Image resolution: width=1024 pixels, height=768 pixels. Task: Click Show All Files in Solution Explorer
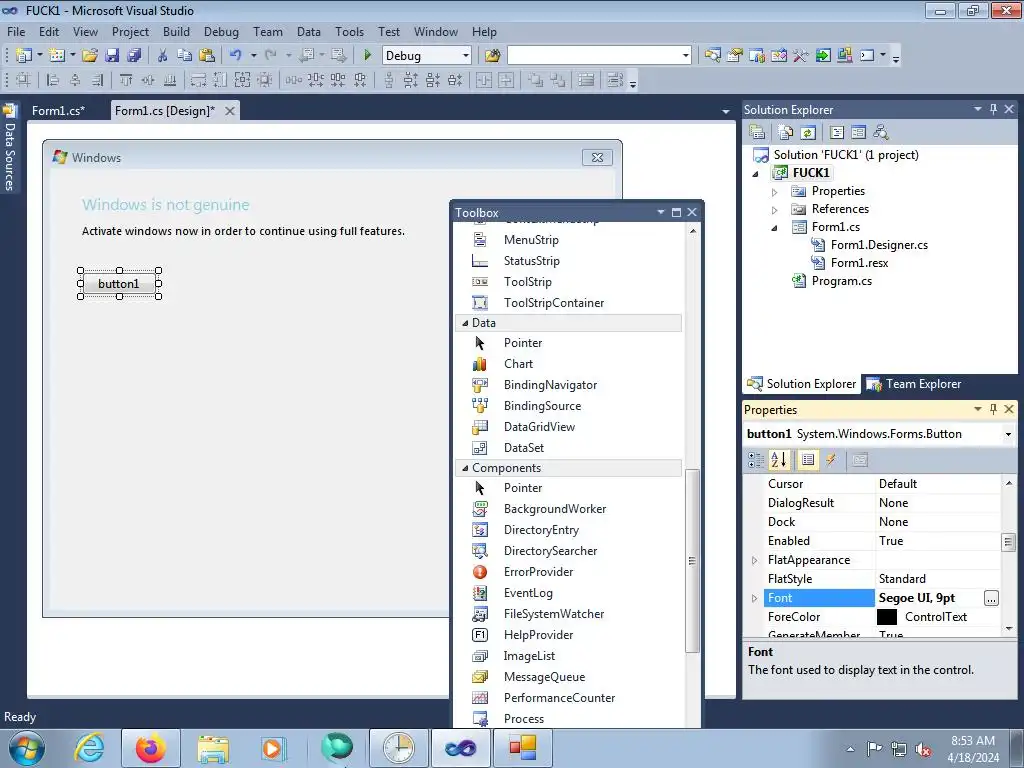tap(786, 133)
